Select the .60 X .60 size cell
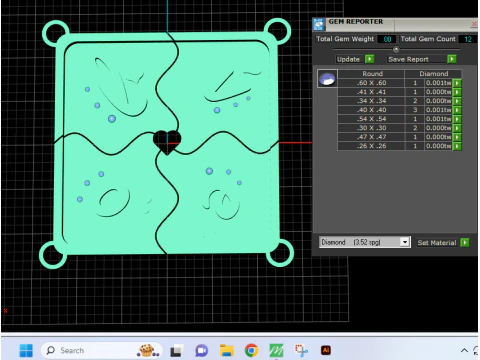480x360 pixels. [x=371, y=83]
